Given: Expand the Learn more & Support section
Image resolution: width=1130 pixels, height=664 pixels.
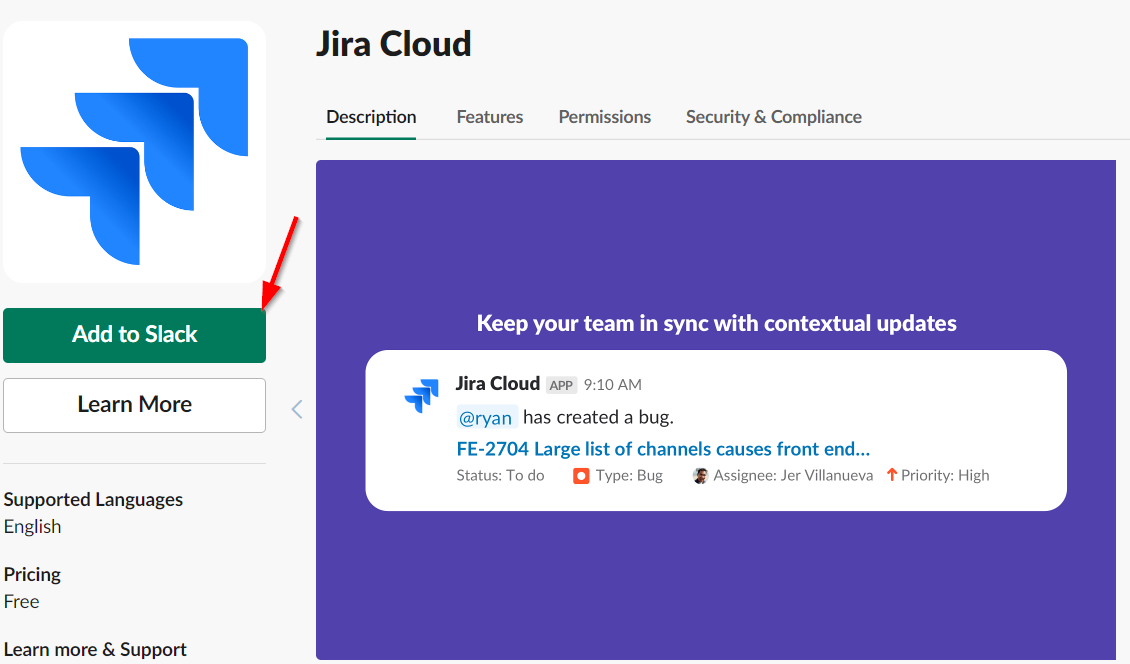Looking at the screenshot, I should point(95,649).
